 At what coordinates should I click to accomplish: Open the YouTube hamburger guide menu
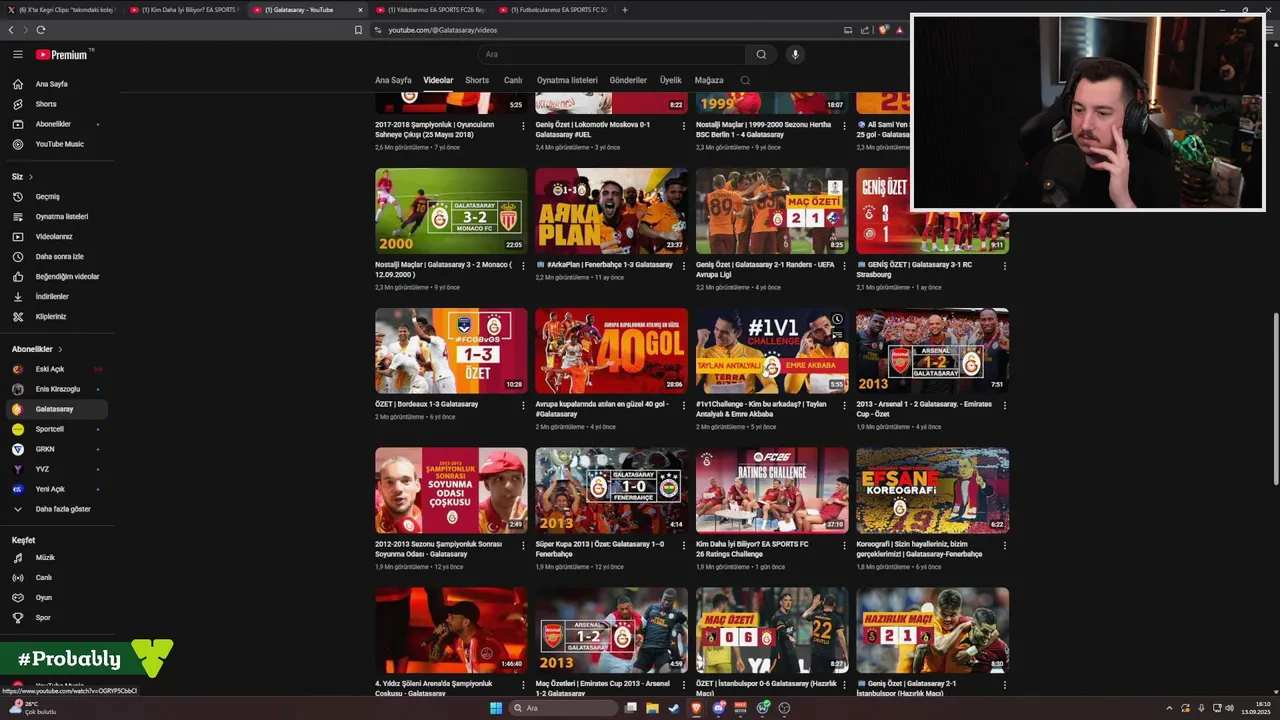[17, 55]
